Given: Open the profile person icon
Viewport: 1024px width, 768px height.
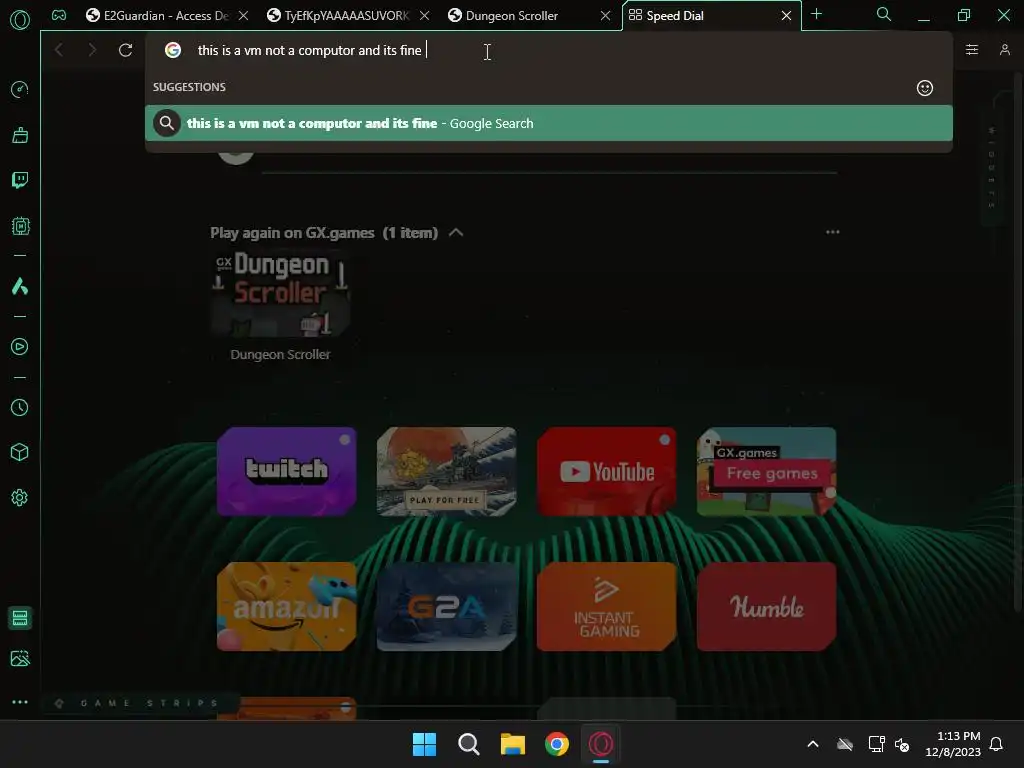Looking at the screenshot, I should 1004,50.
